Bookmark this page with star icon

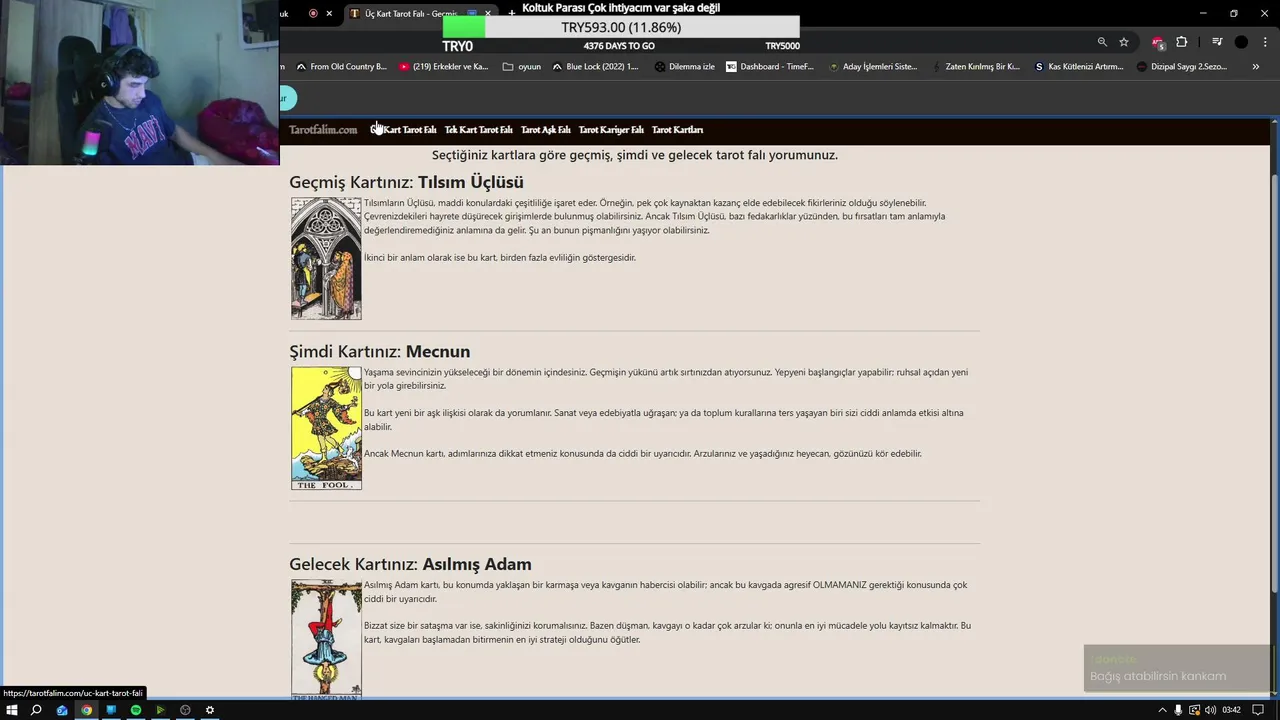1124,42
